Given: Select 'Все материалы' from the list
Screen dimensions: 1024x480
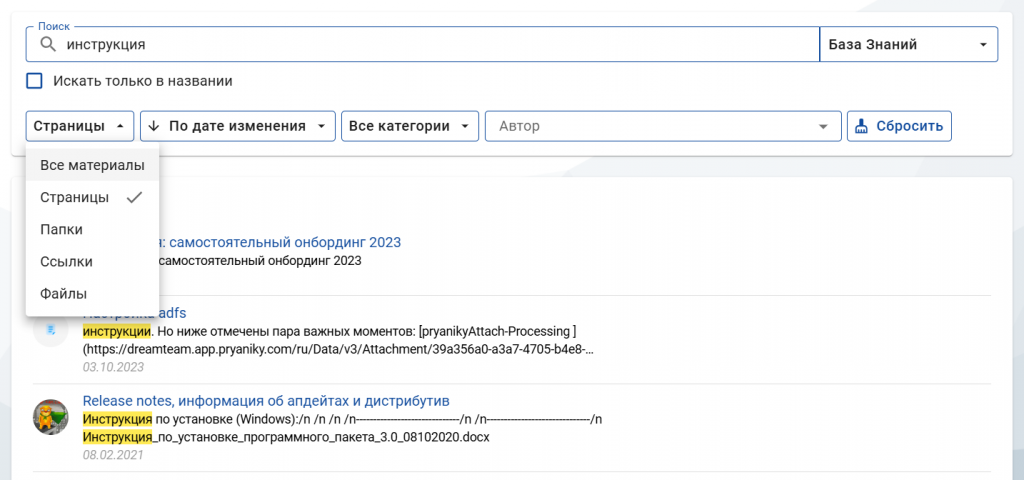Looking at the screenshot, I should click(92, 165).
